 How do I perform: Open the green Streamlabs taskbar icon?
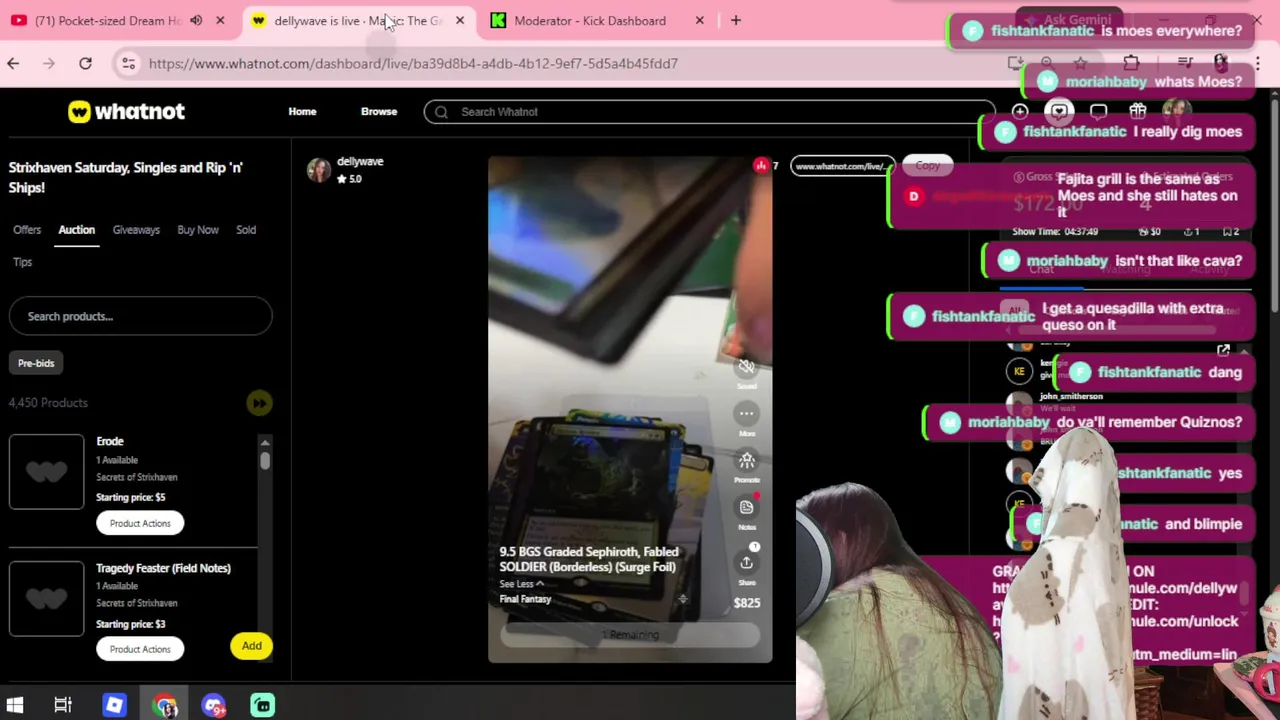[x=263, y=706]
